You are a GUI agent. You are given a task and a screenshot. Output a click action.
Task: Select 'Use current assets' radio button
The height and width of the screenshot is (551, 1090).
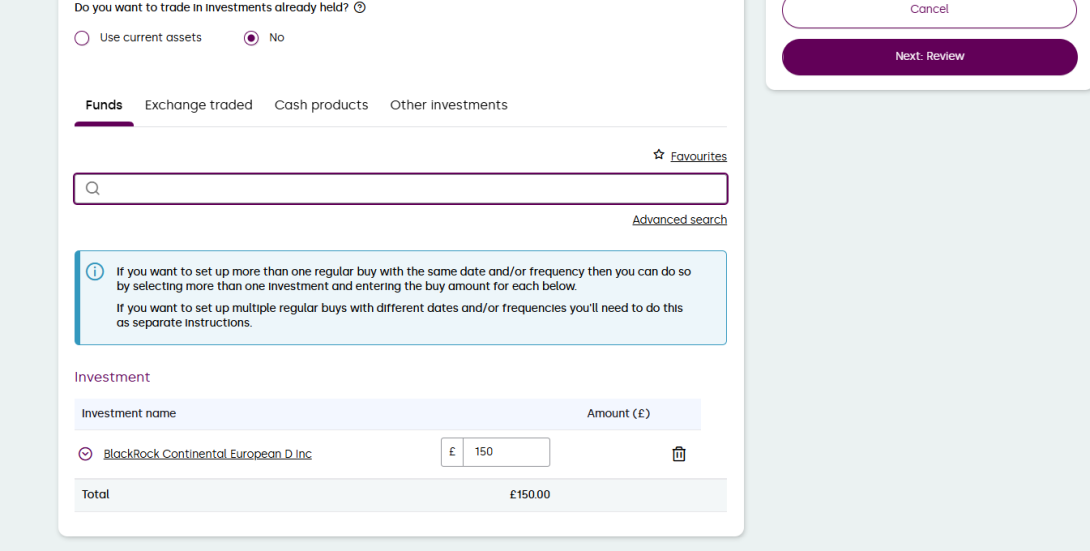tap(82, 38)
